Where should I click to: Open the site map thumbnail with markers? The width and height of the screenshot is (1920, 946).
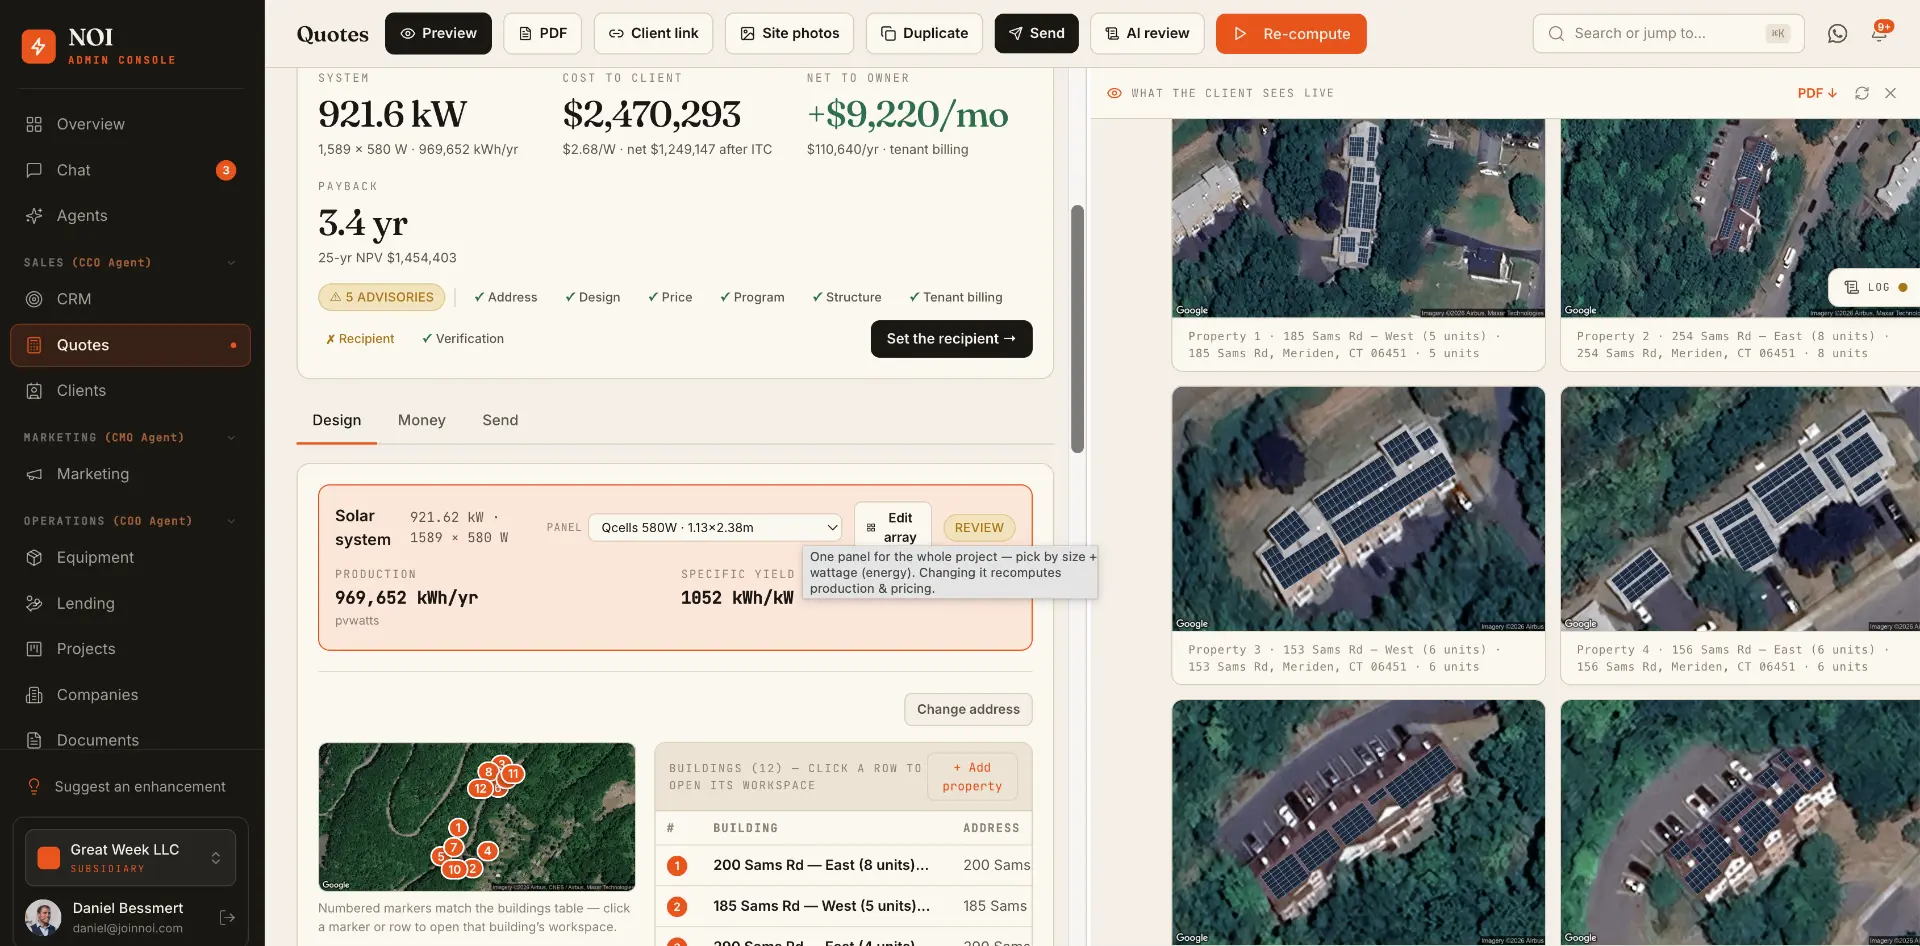[x=477, y=817]
